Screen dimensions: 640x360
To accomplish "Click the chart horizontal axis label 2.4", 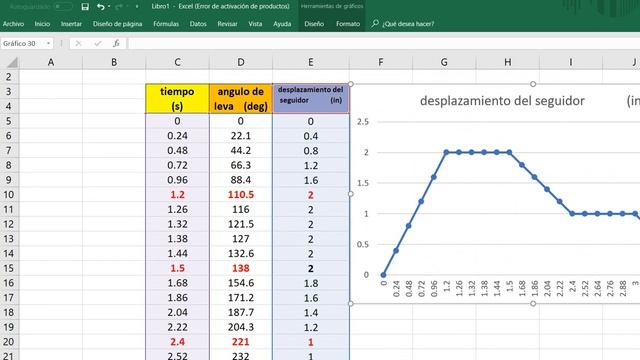I will click(572, 287).
